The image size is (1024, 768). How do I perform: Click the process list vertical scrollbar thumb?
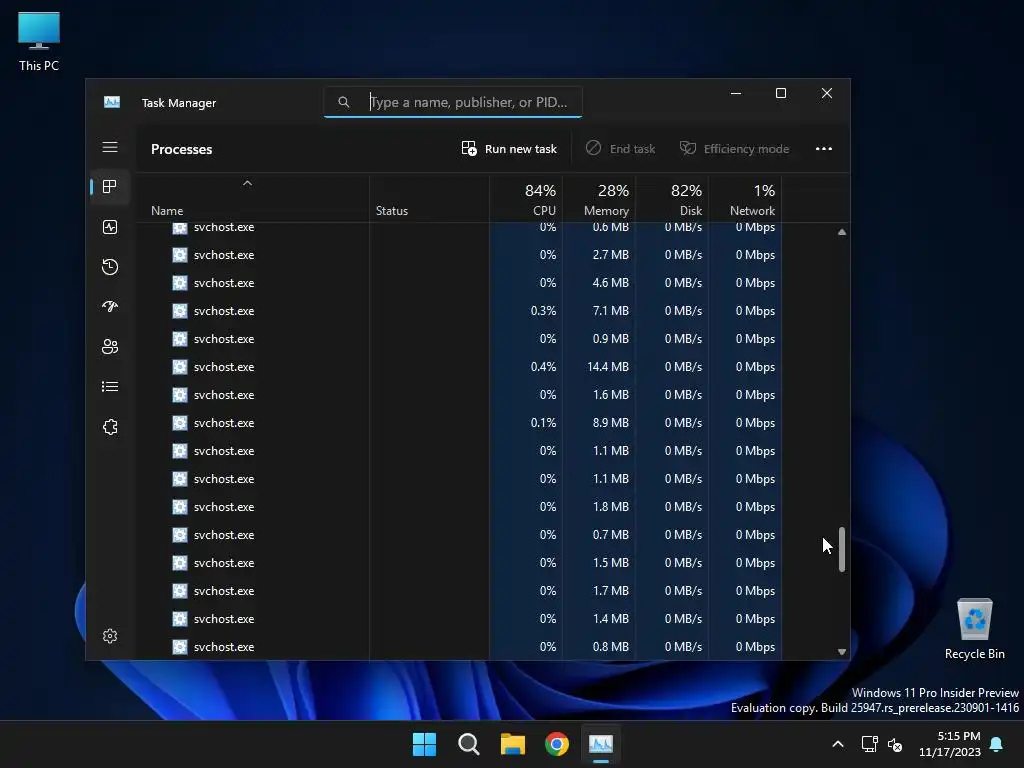pyautogui.click(x=842, y=550)
